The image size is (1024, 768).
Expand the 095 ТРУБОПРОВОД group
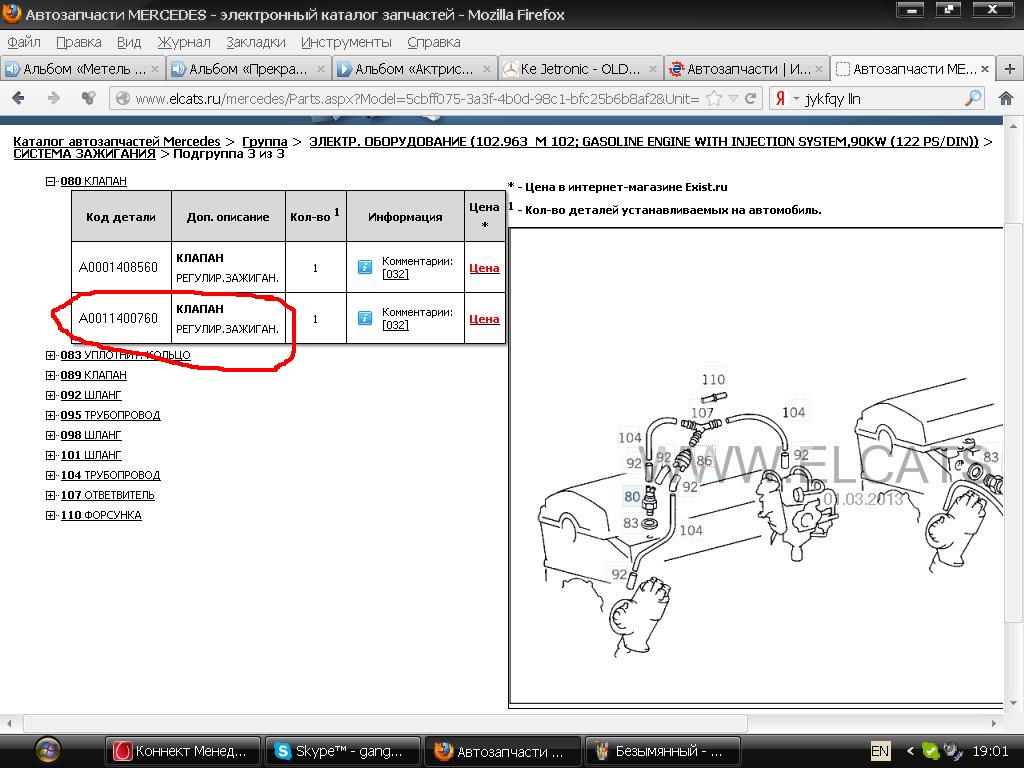tap(50, 415)
